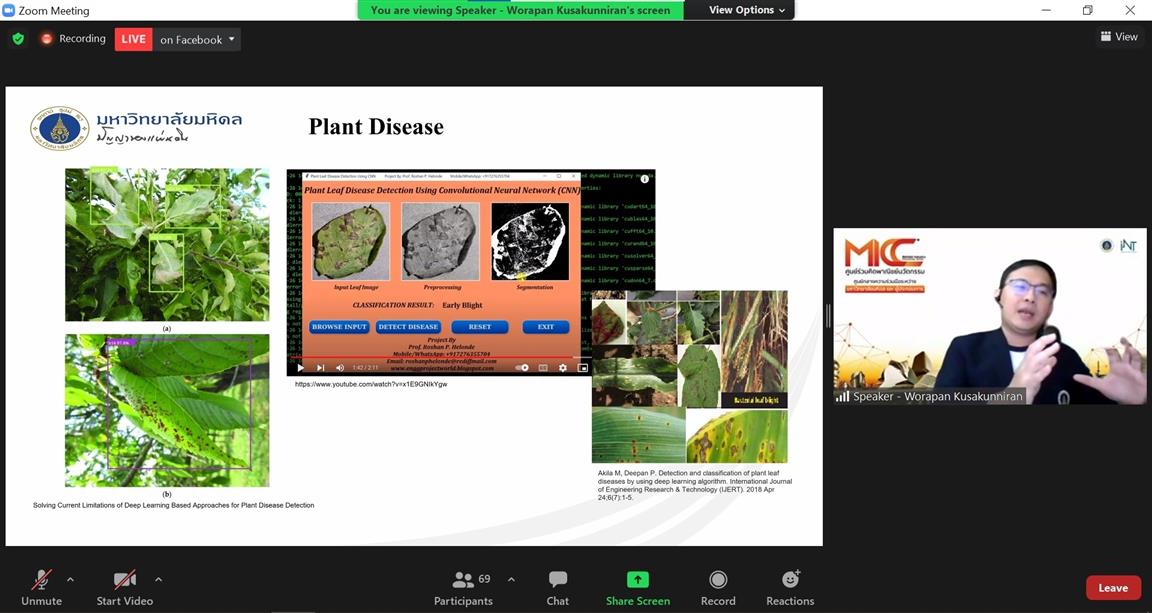Screen dimensions: 1152x613
Task: Expand participants options arrow next to count
Action: click(x=511, y=579)
